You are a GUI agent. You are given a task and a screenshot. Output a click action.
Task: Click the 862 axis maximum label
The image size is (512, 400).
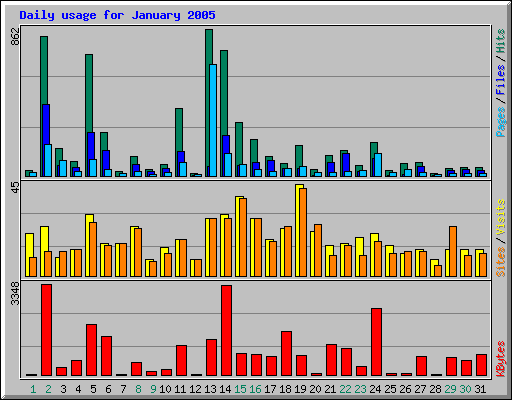[x=15, y=37]
